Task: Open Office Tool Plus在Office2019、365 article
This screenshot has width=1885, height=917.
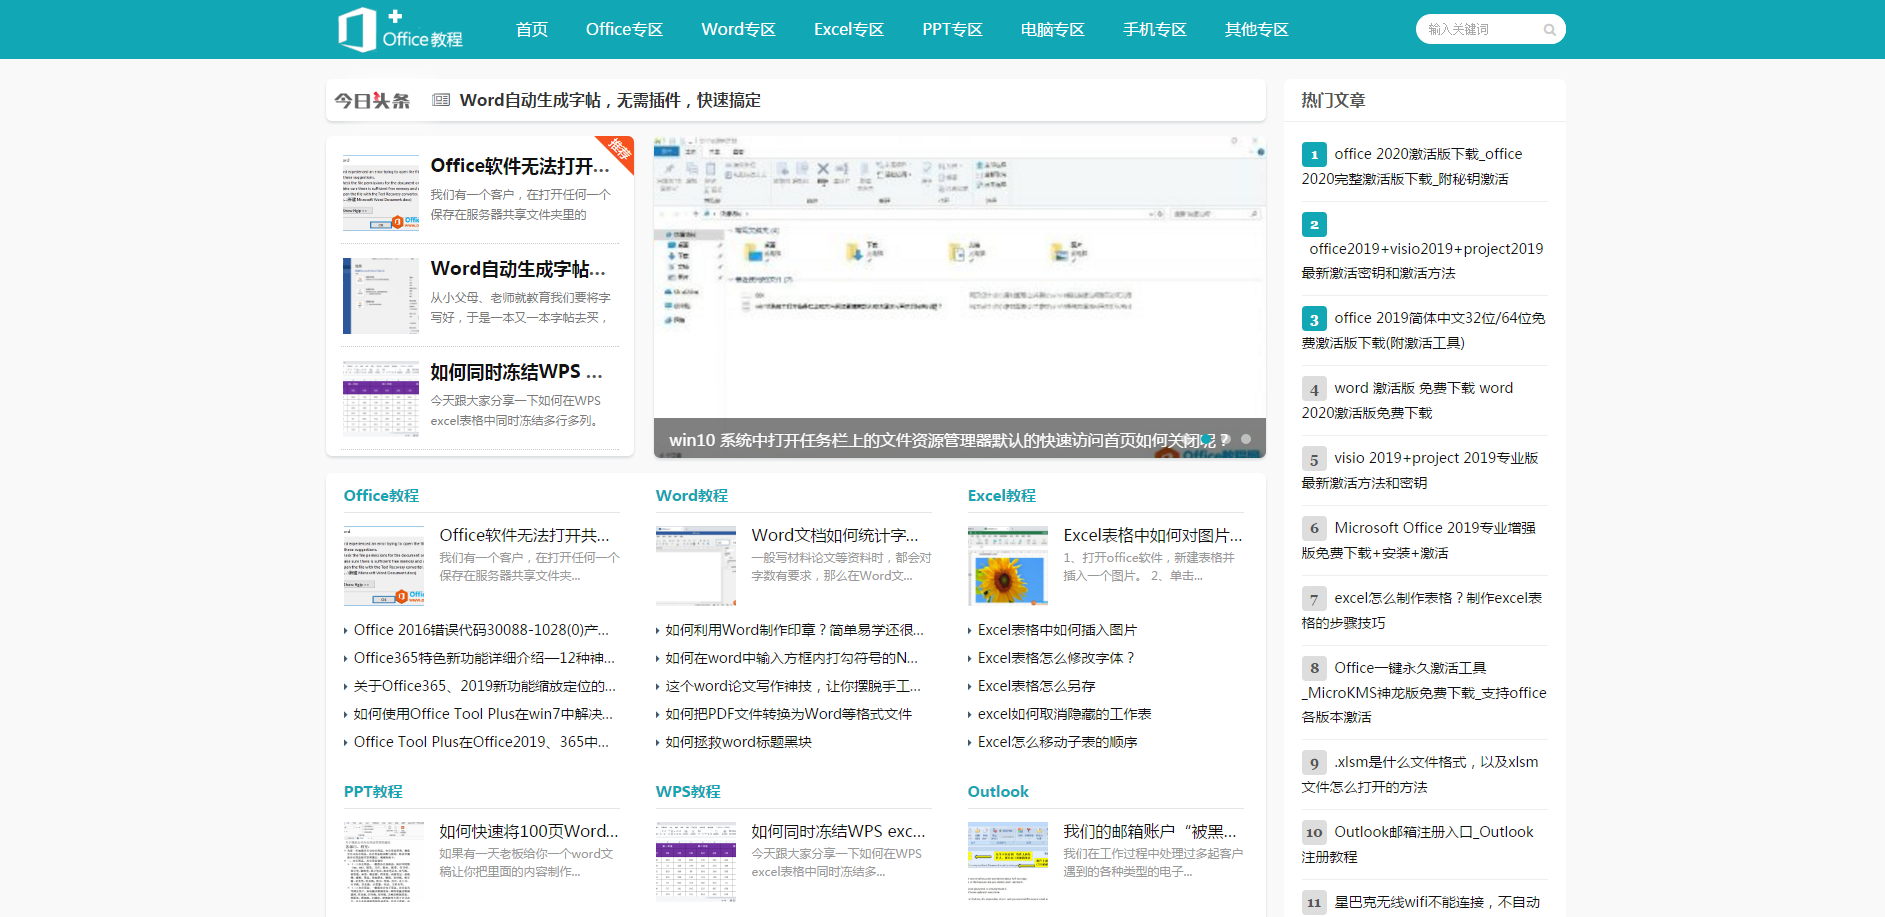Action: pyautogui.click(x=481, y=742)
